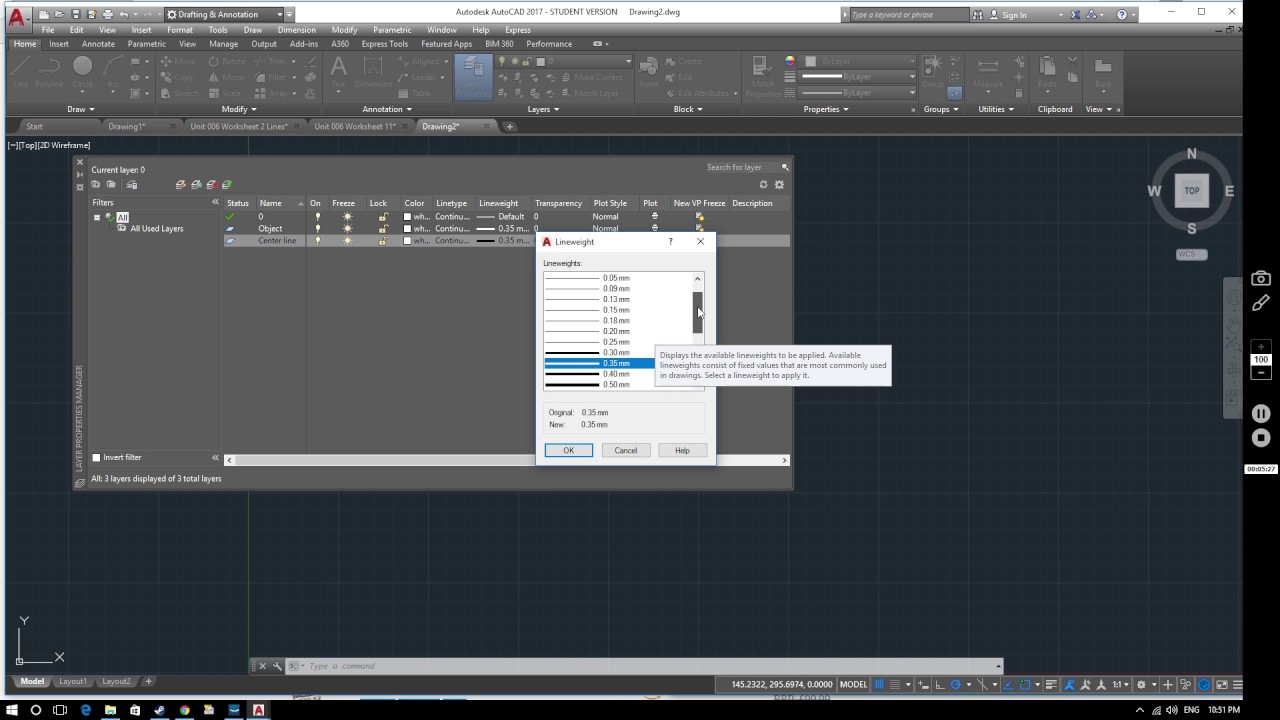Click New Layer icon in layer manager
Screen dimensions: 1280x720
pos(180,185)
